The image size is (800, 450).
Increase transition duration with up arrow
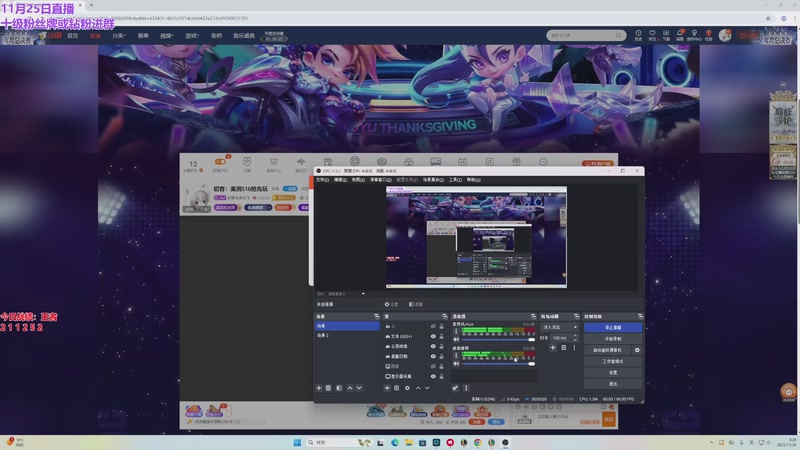tap(575, 336)
